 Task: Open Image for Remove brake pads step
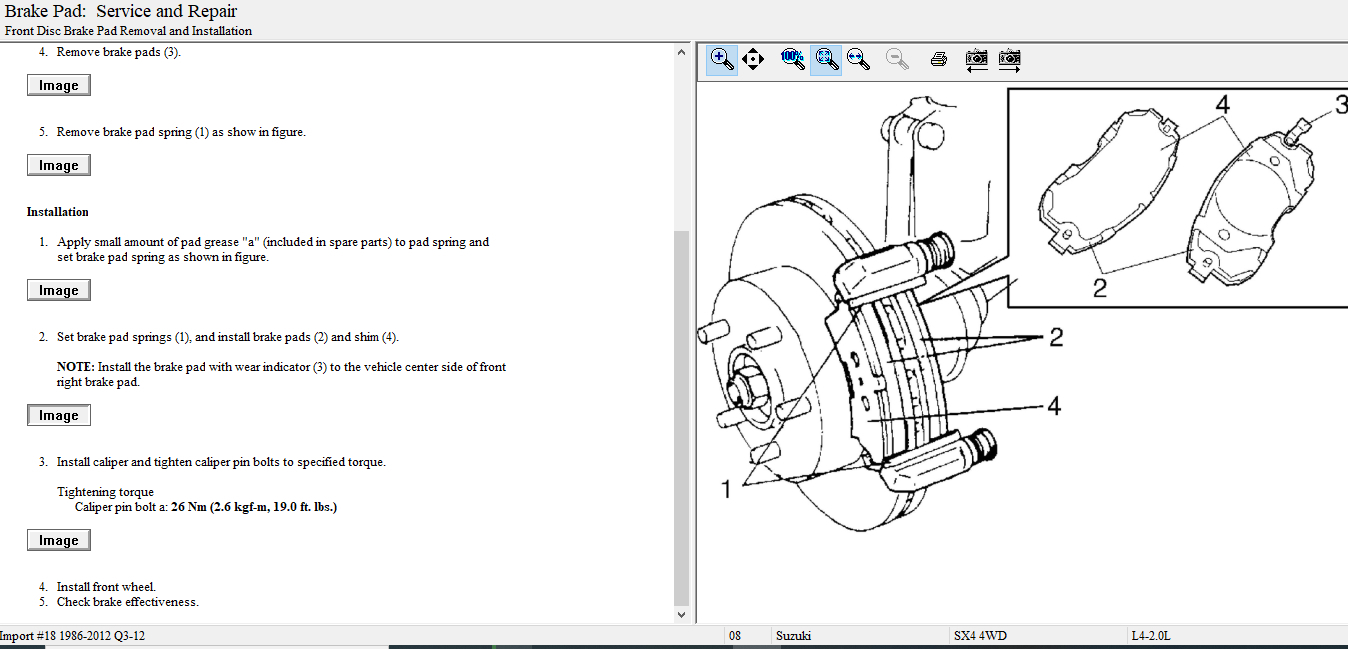[59, 86]
